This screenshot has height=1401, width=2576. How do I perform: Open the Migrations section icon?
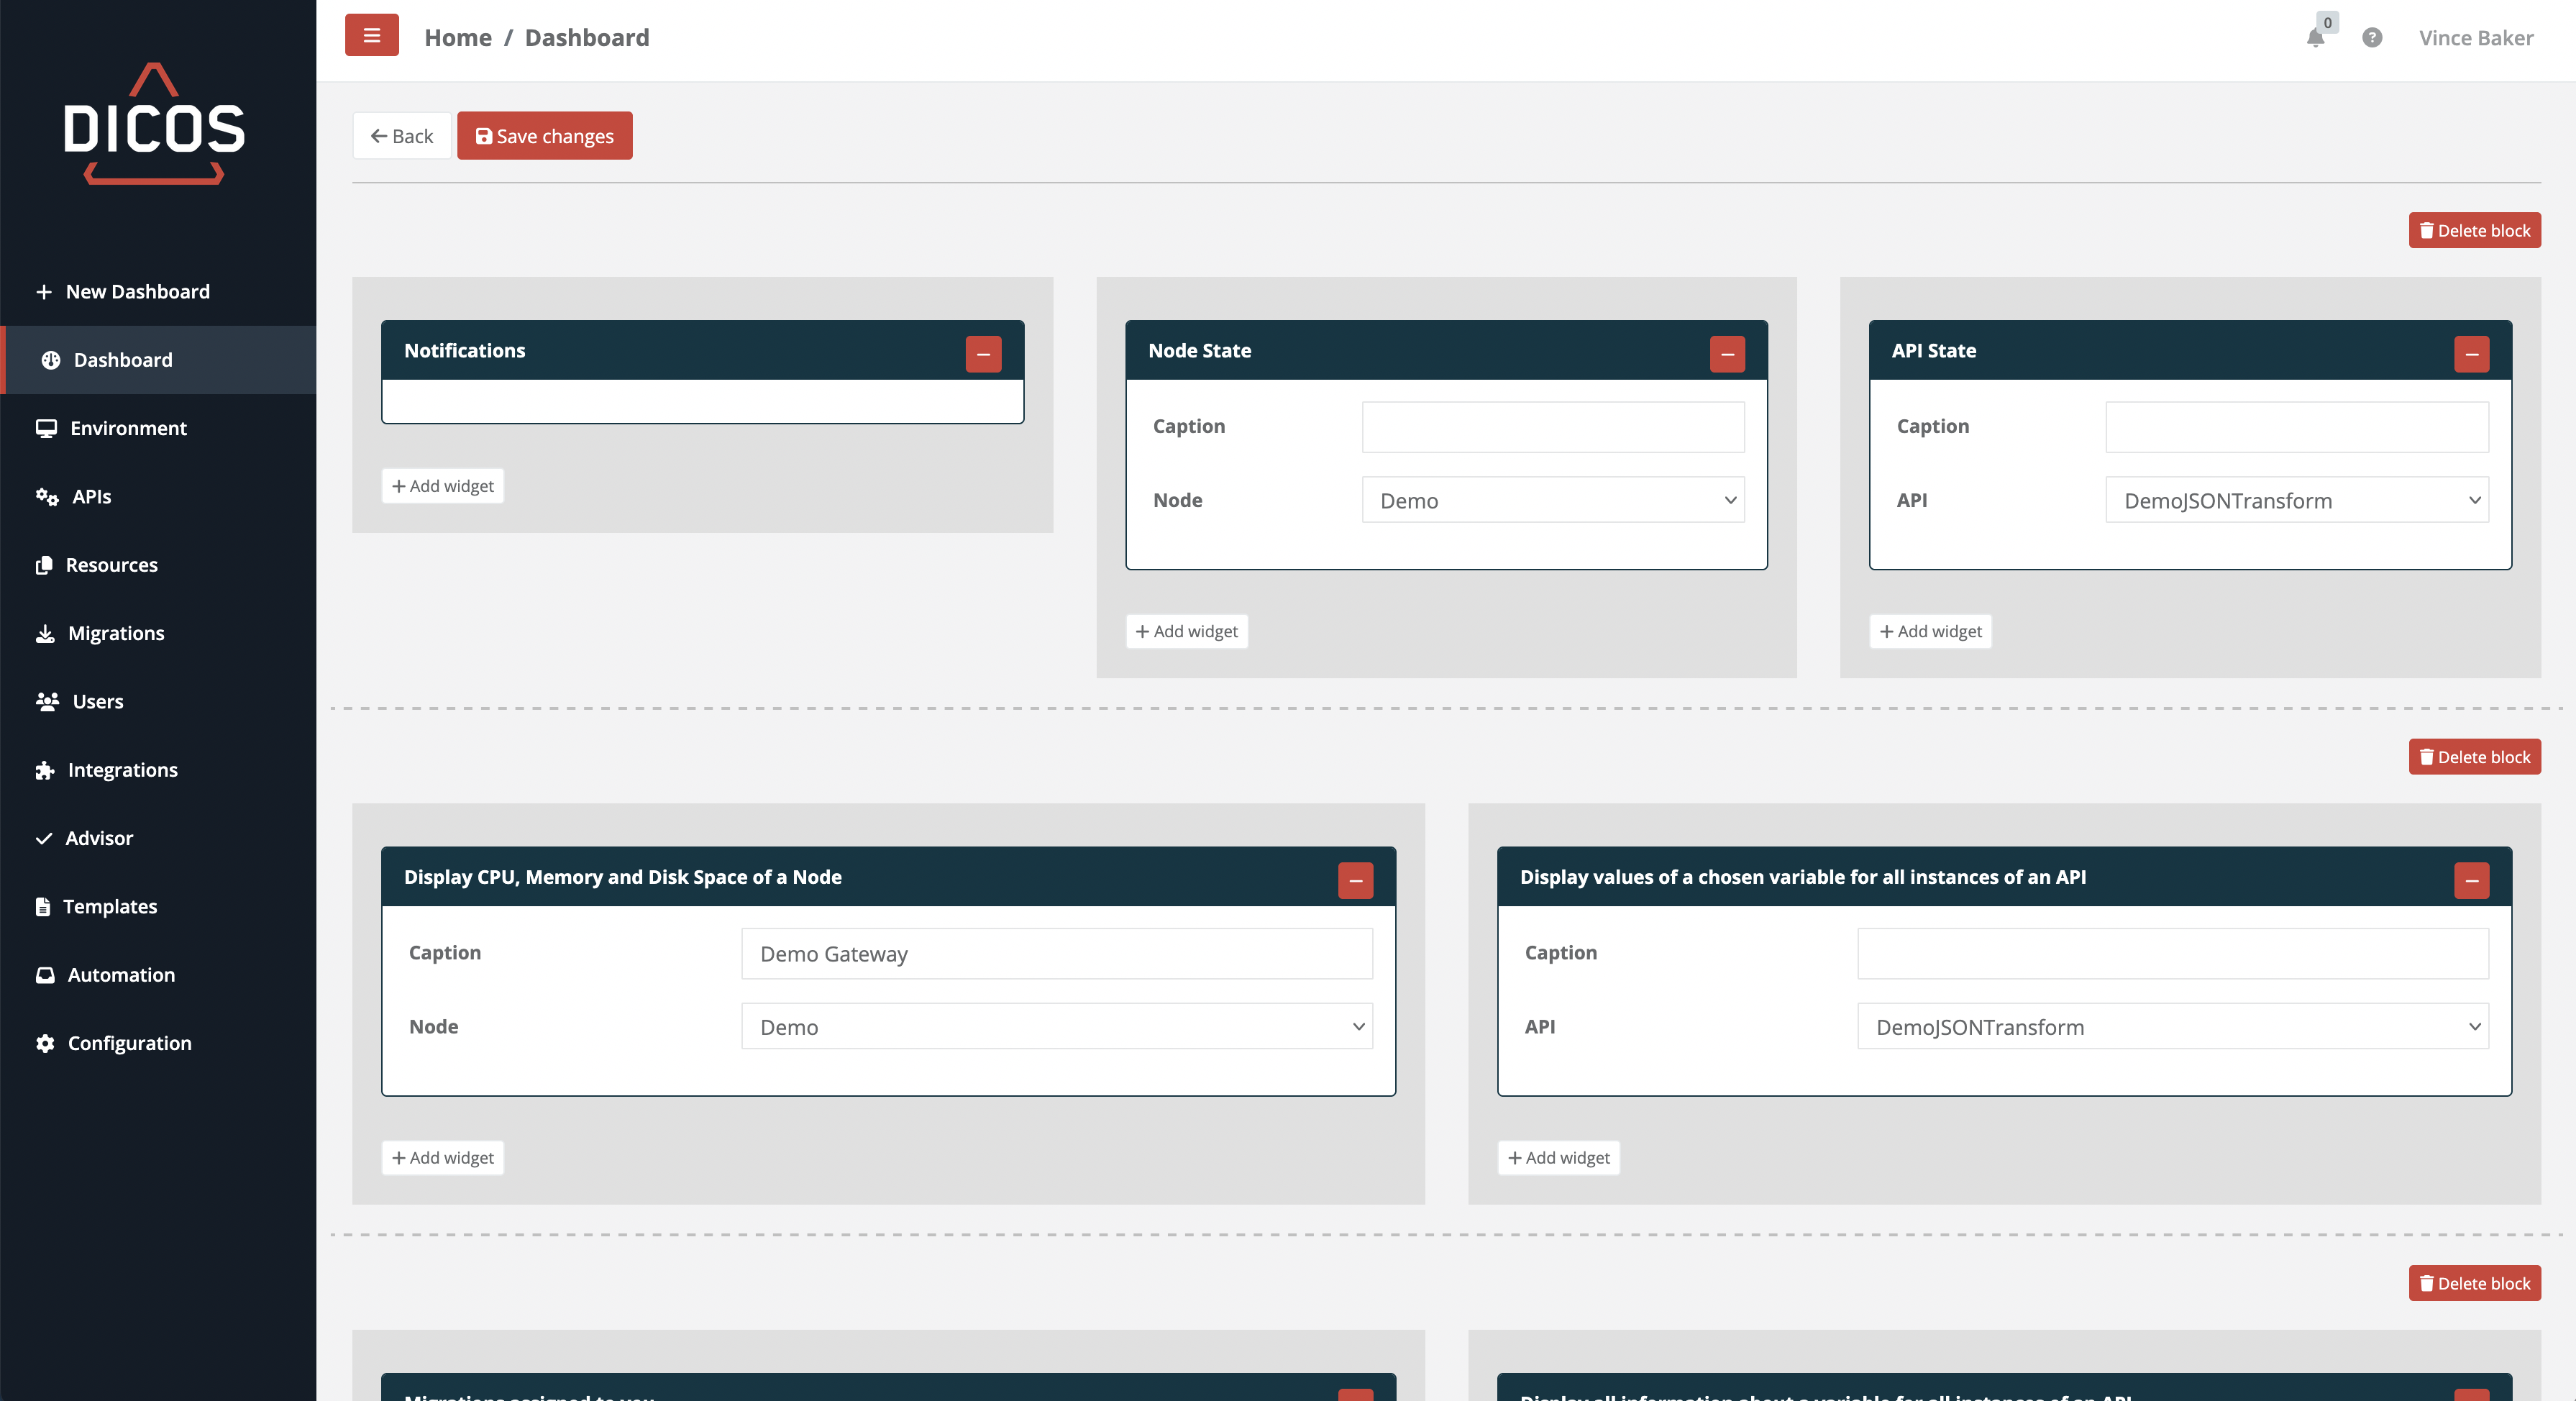point(45,633)
